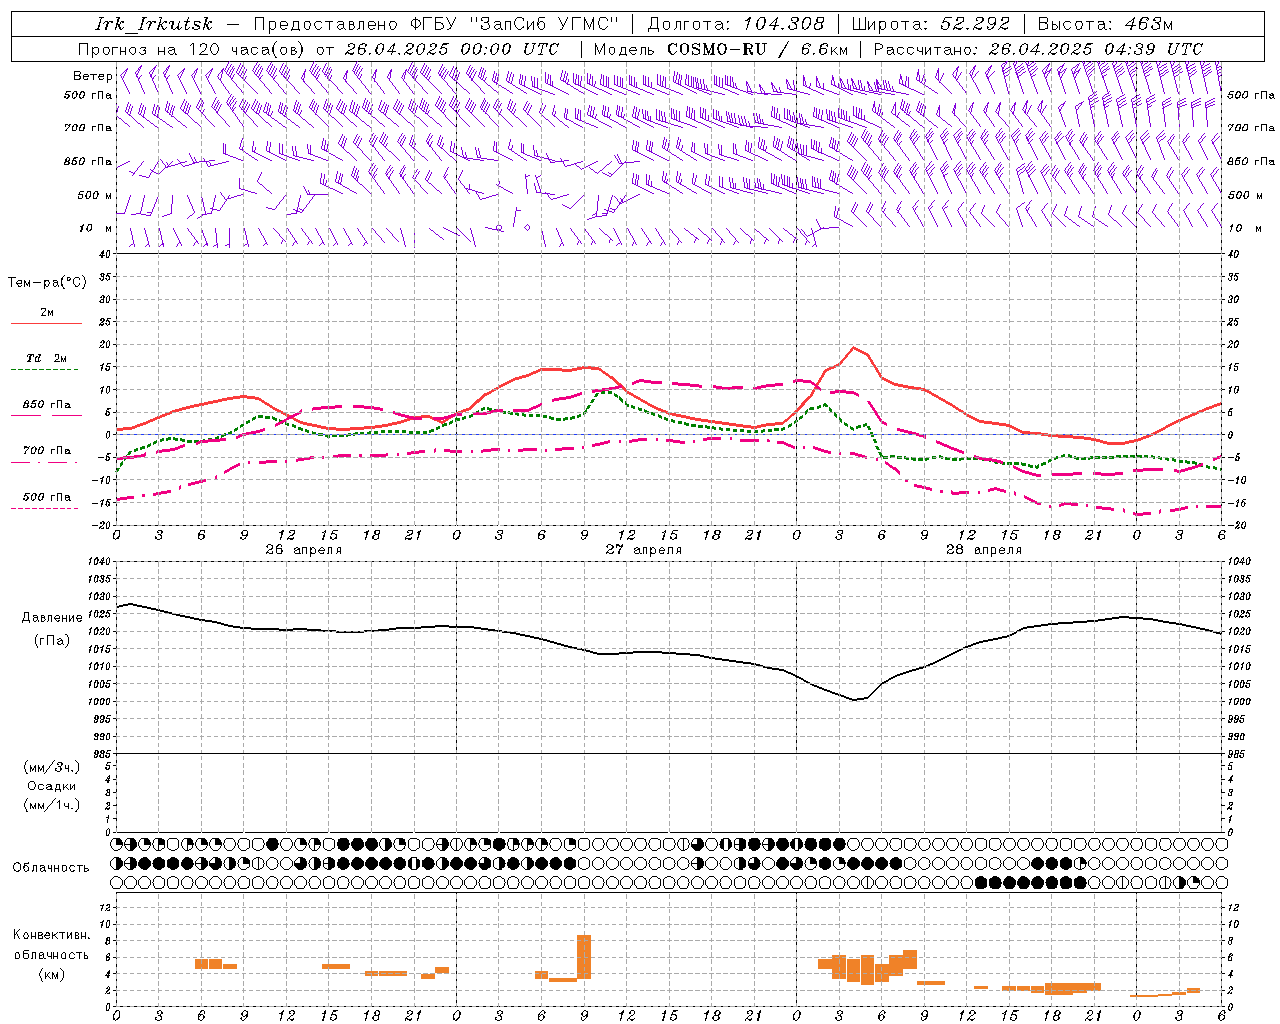Click the 500 гПа temperature legend entry
The height and width of the screenshot is (1024, 1280).
[x=47, y=497]
